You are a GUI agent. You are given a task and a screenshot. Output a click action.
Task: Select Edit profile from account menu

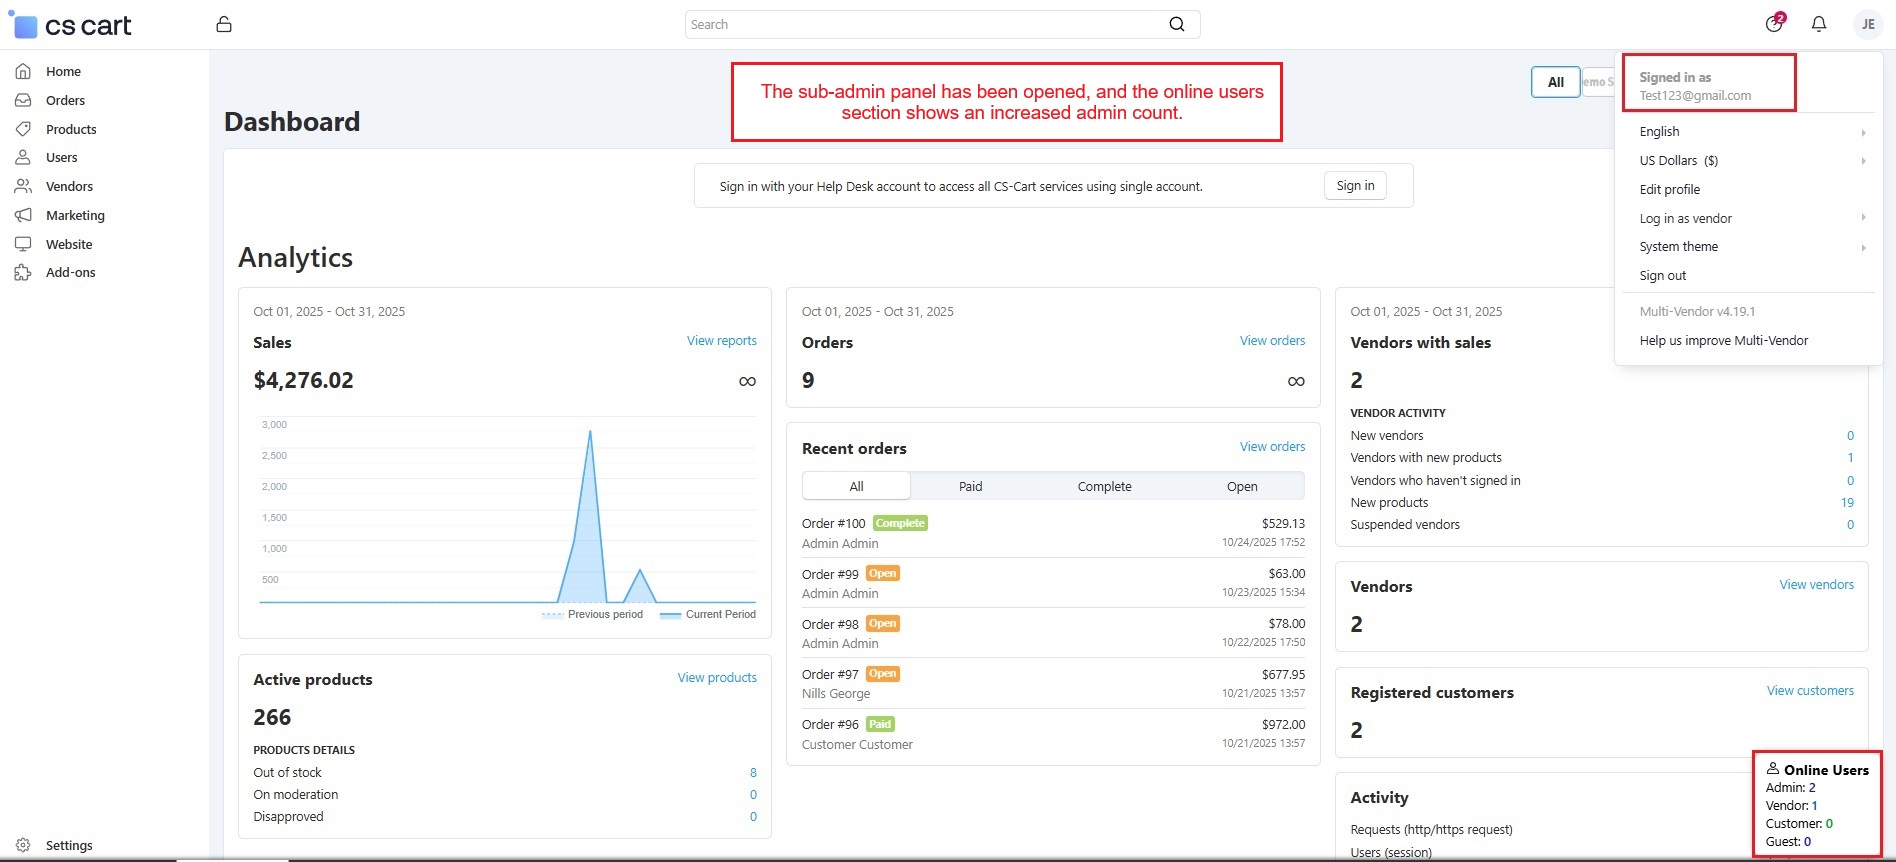1670,190
